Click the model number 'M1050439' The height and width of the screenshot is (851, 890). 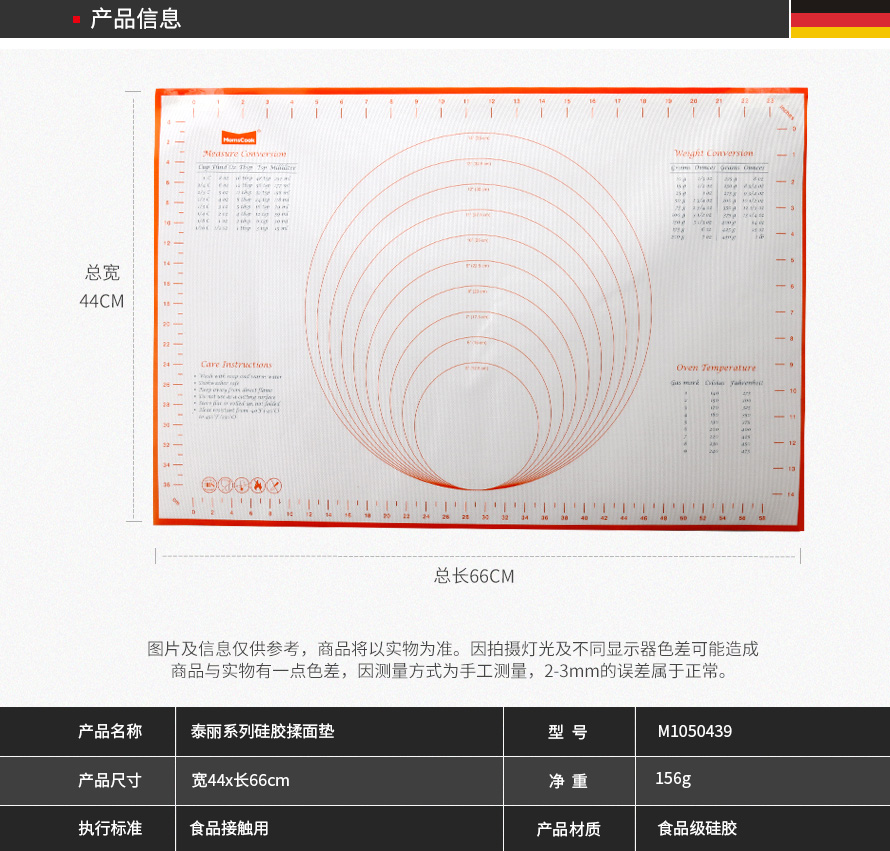point(695,731)
